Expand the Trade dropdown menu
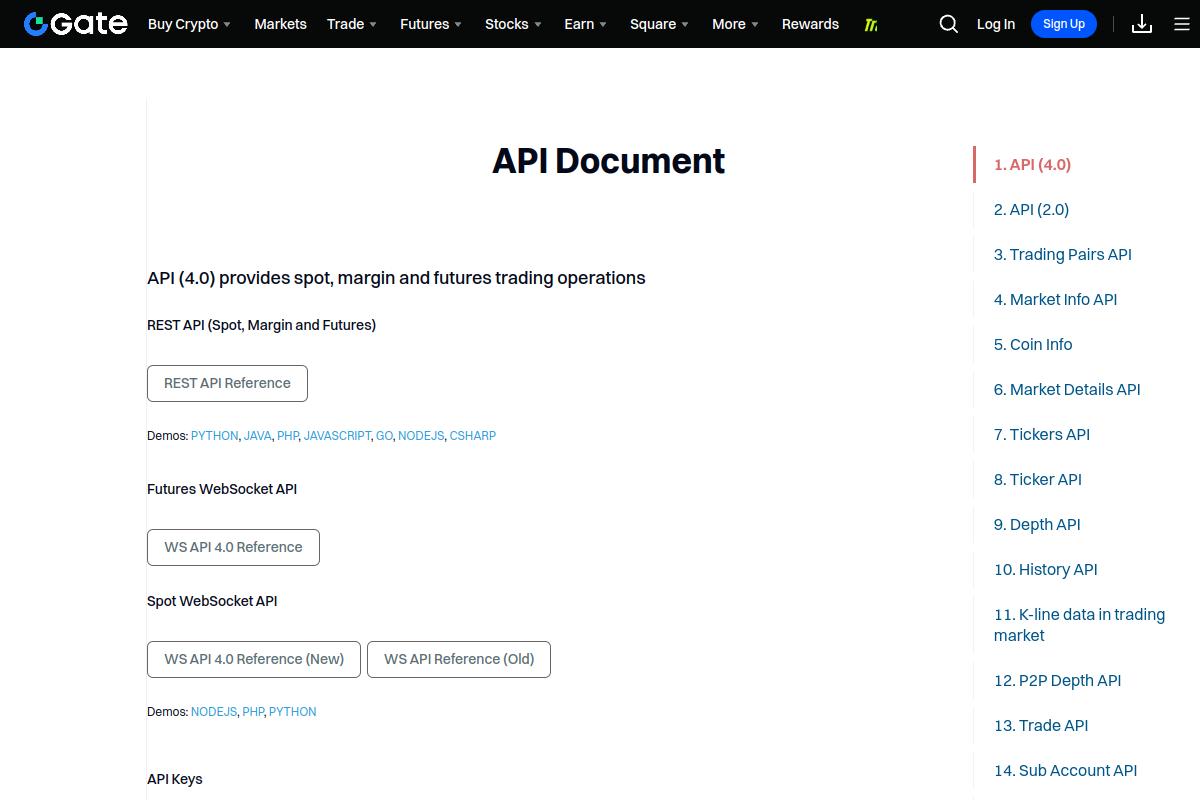The width and height of the screenshot is (1200, 800). coord(352,24)
